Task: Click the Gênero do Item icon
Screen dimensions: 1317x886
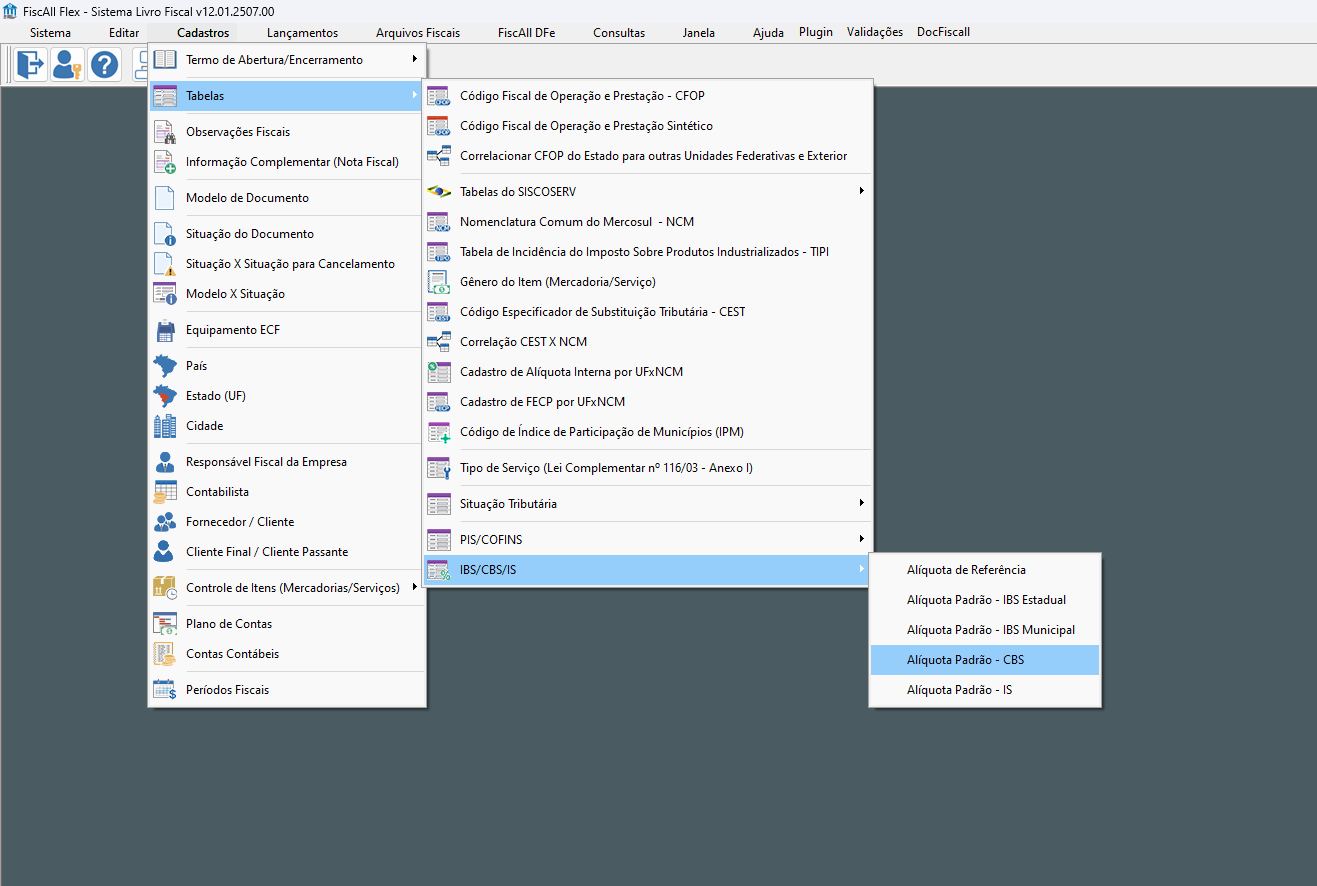Action: [x=439, y=282]
